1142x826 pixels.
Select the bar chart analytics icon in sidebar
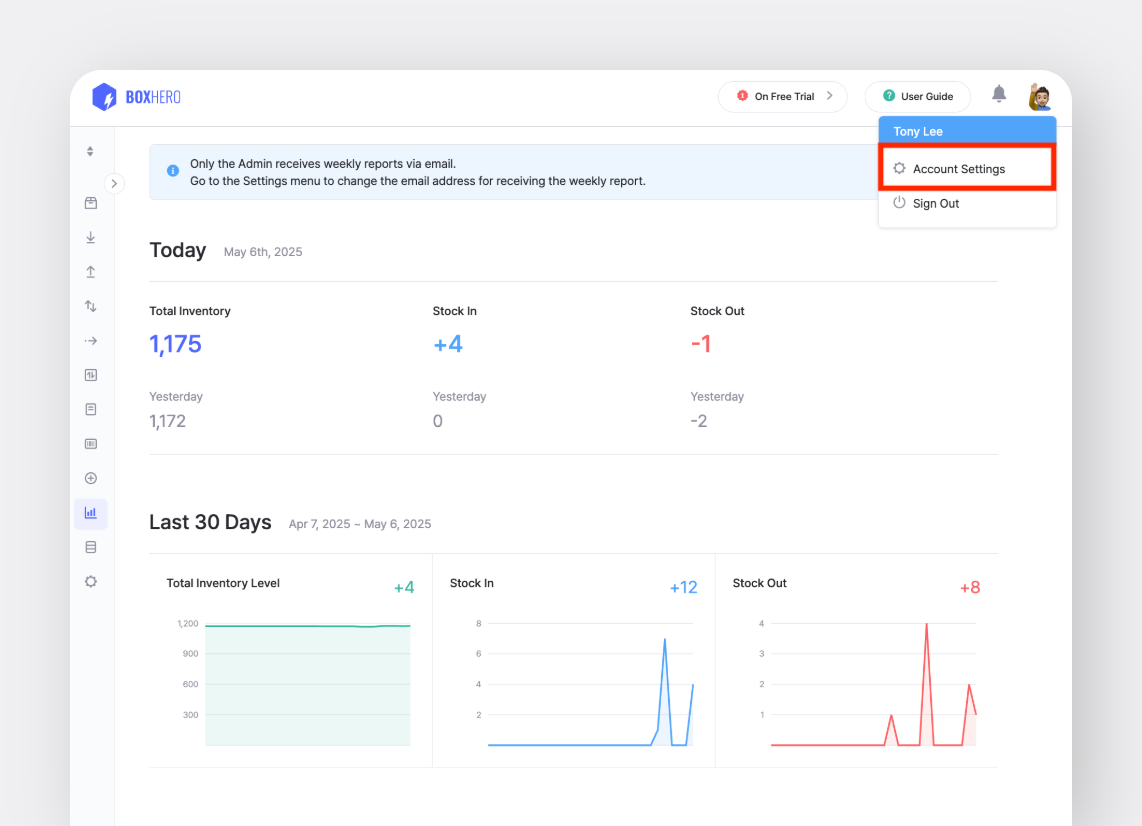[91, 513]
